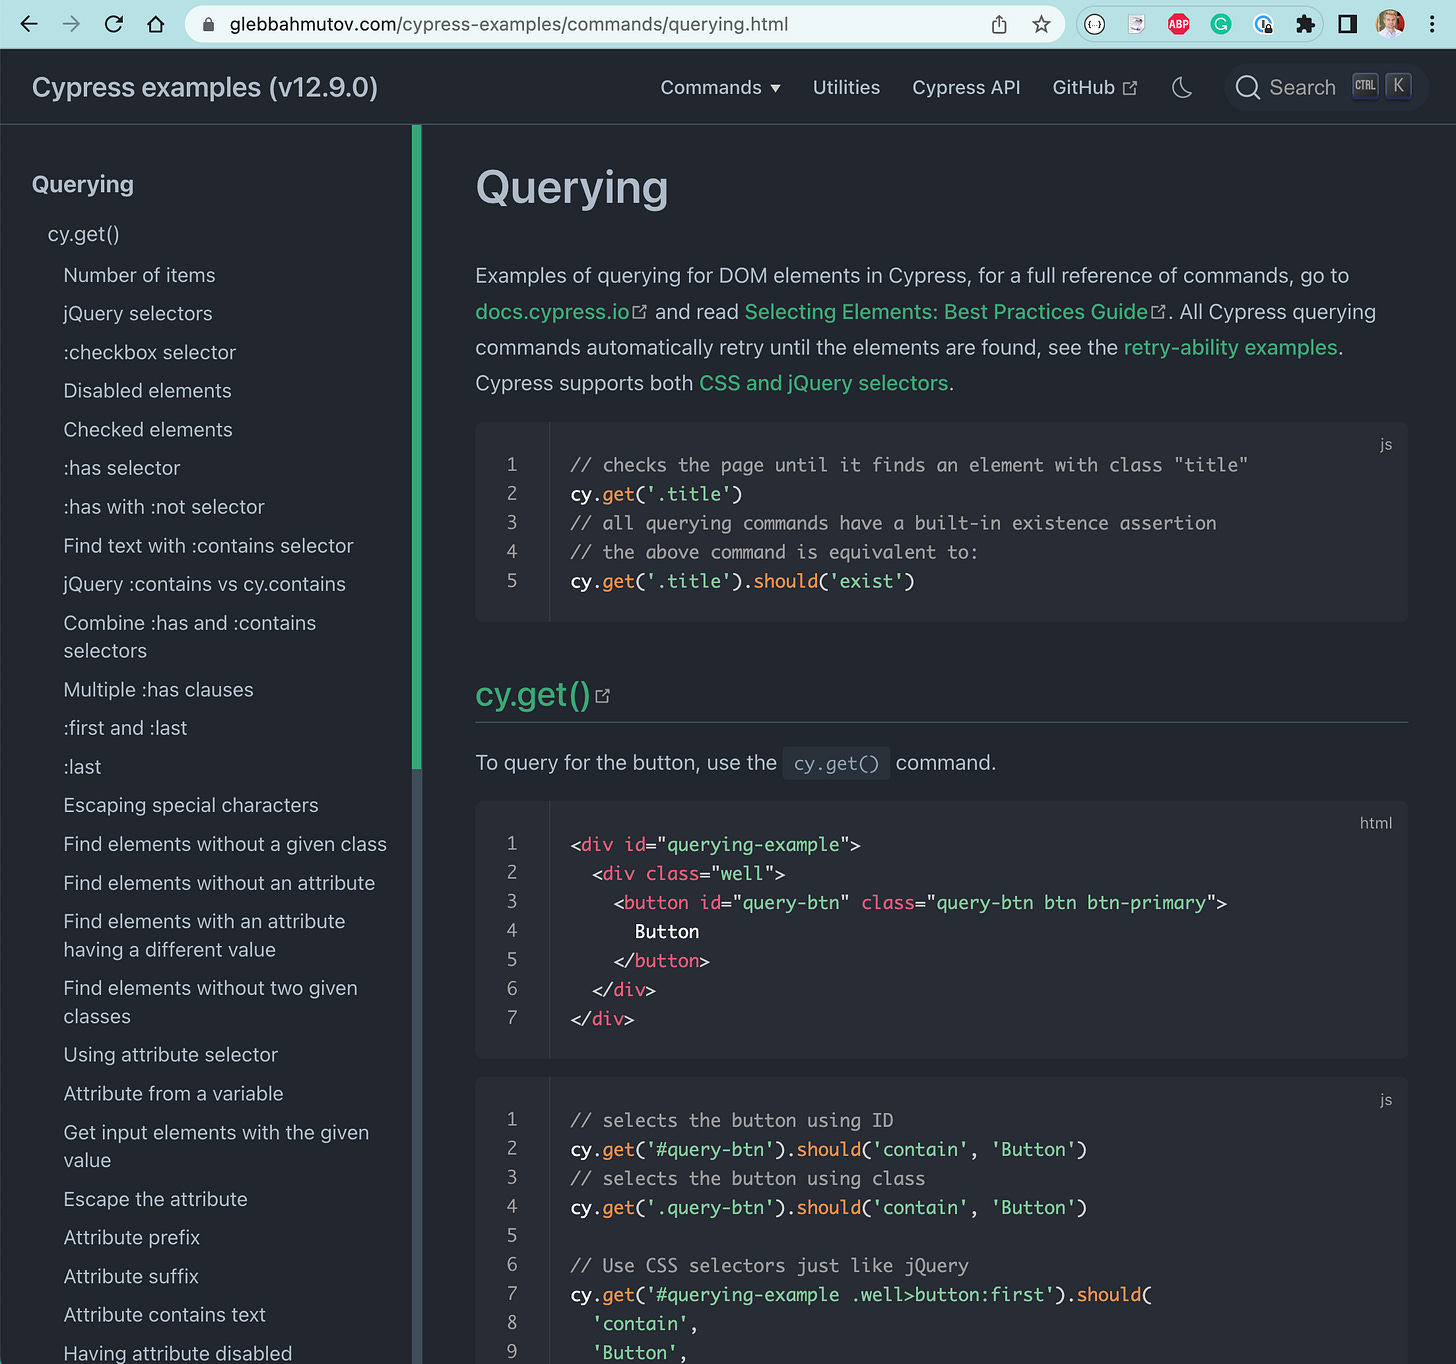1456x1364 pixels.
Task: Click the query-btn button line in HTML code
Action: coord(920,903)
